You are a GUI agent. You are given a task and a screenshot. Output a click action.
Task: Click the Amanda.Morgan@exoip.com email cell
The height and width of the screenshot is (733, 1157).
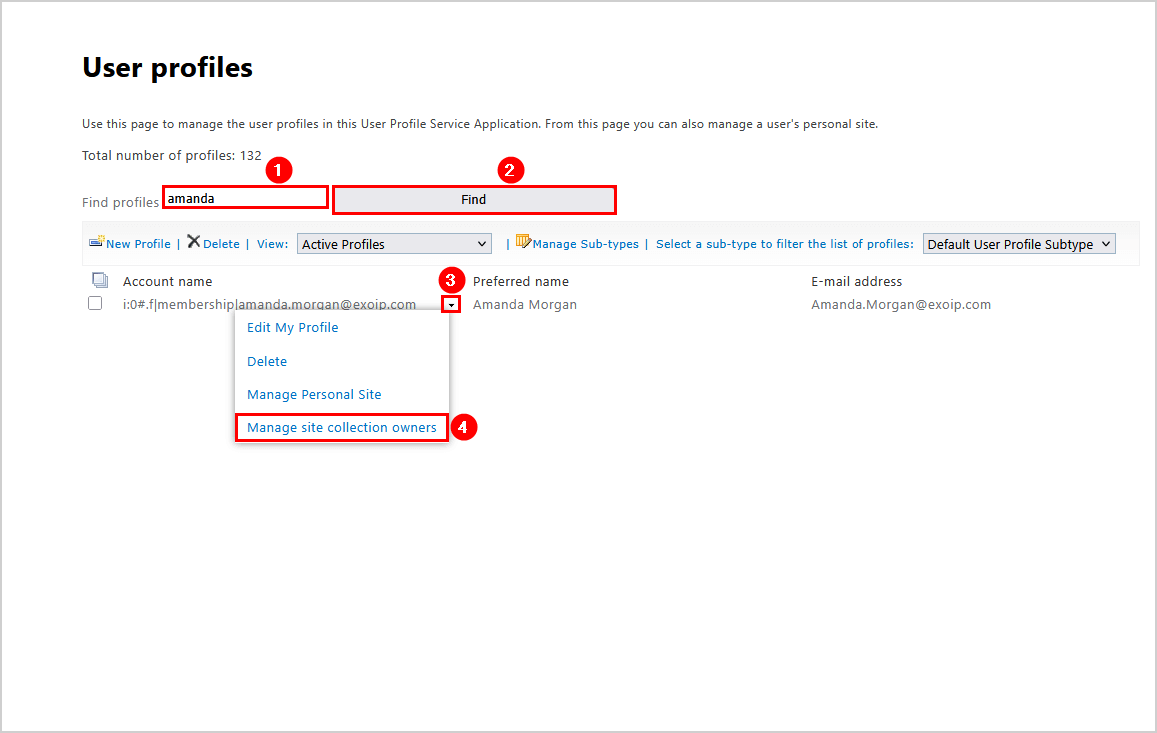click(901, 305)
